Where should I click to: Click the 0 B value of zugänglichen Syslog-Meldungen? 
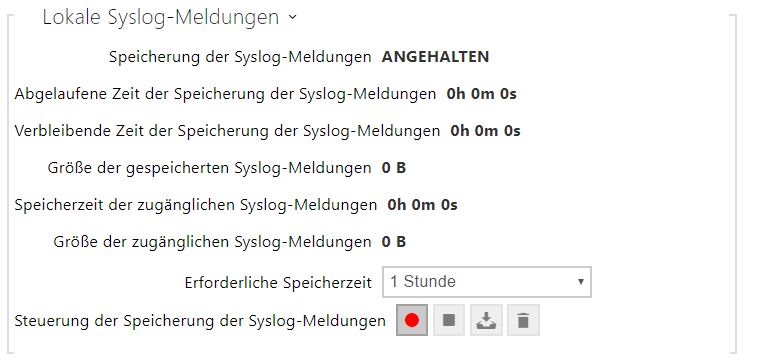tap(394, 242)
